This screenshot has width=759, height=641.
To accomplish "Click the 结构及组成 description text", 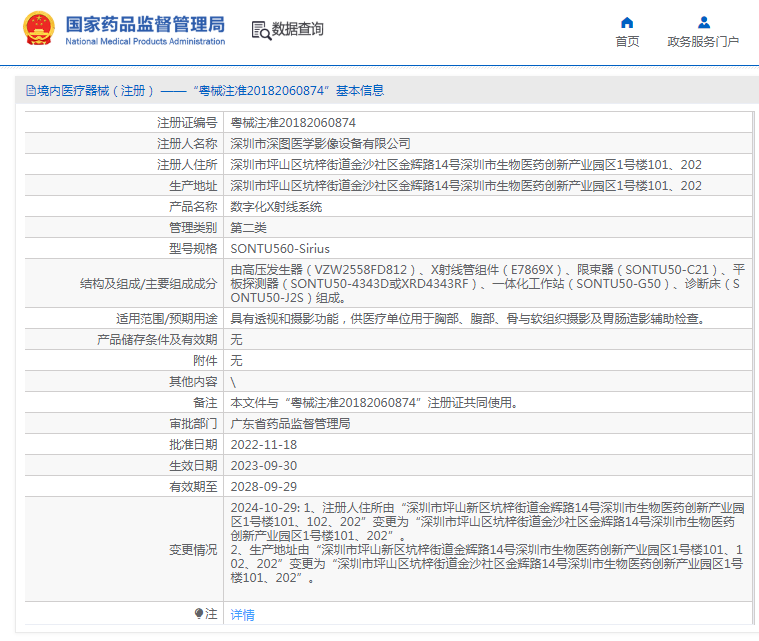I will 487,284.
